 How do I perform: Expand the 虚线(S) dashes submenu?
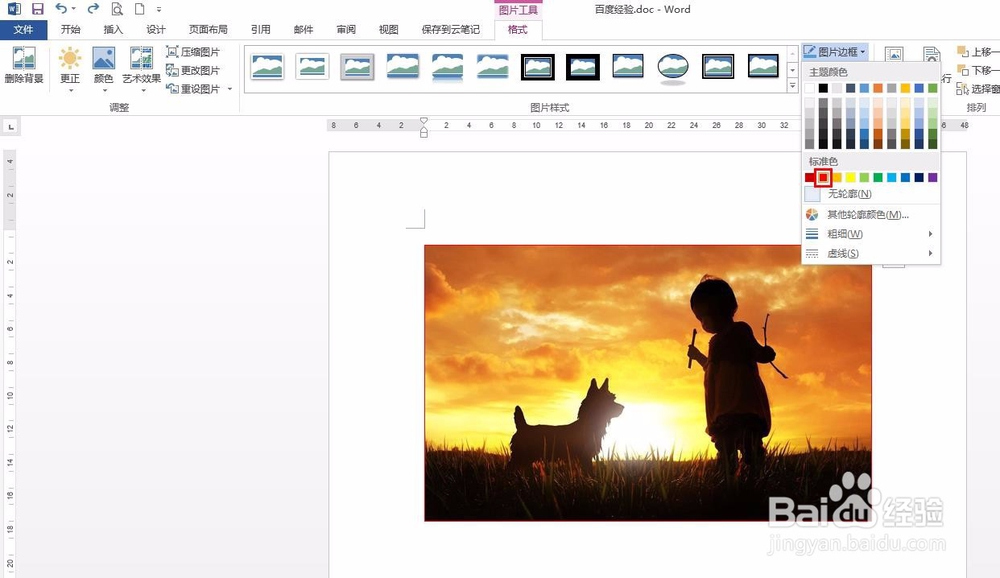coord(871,253)
